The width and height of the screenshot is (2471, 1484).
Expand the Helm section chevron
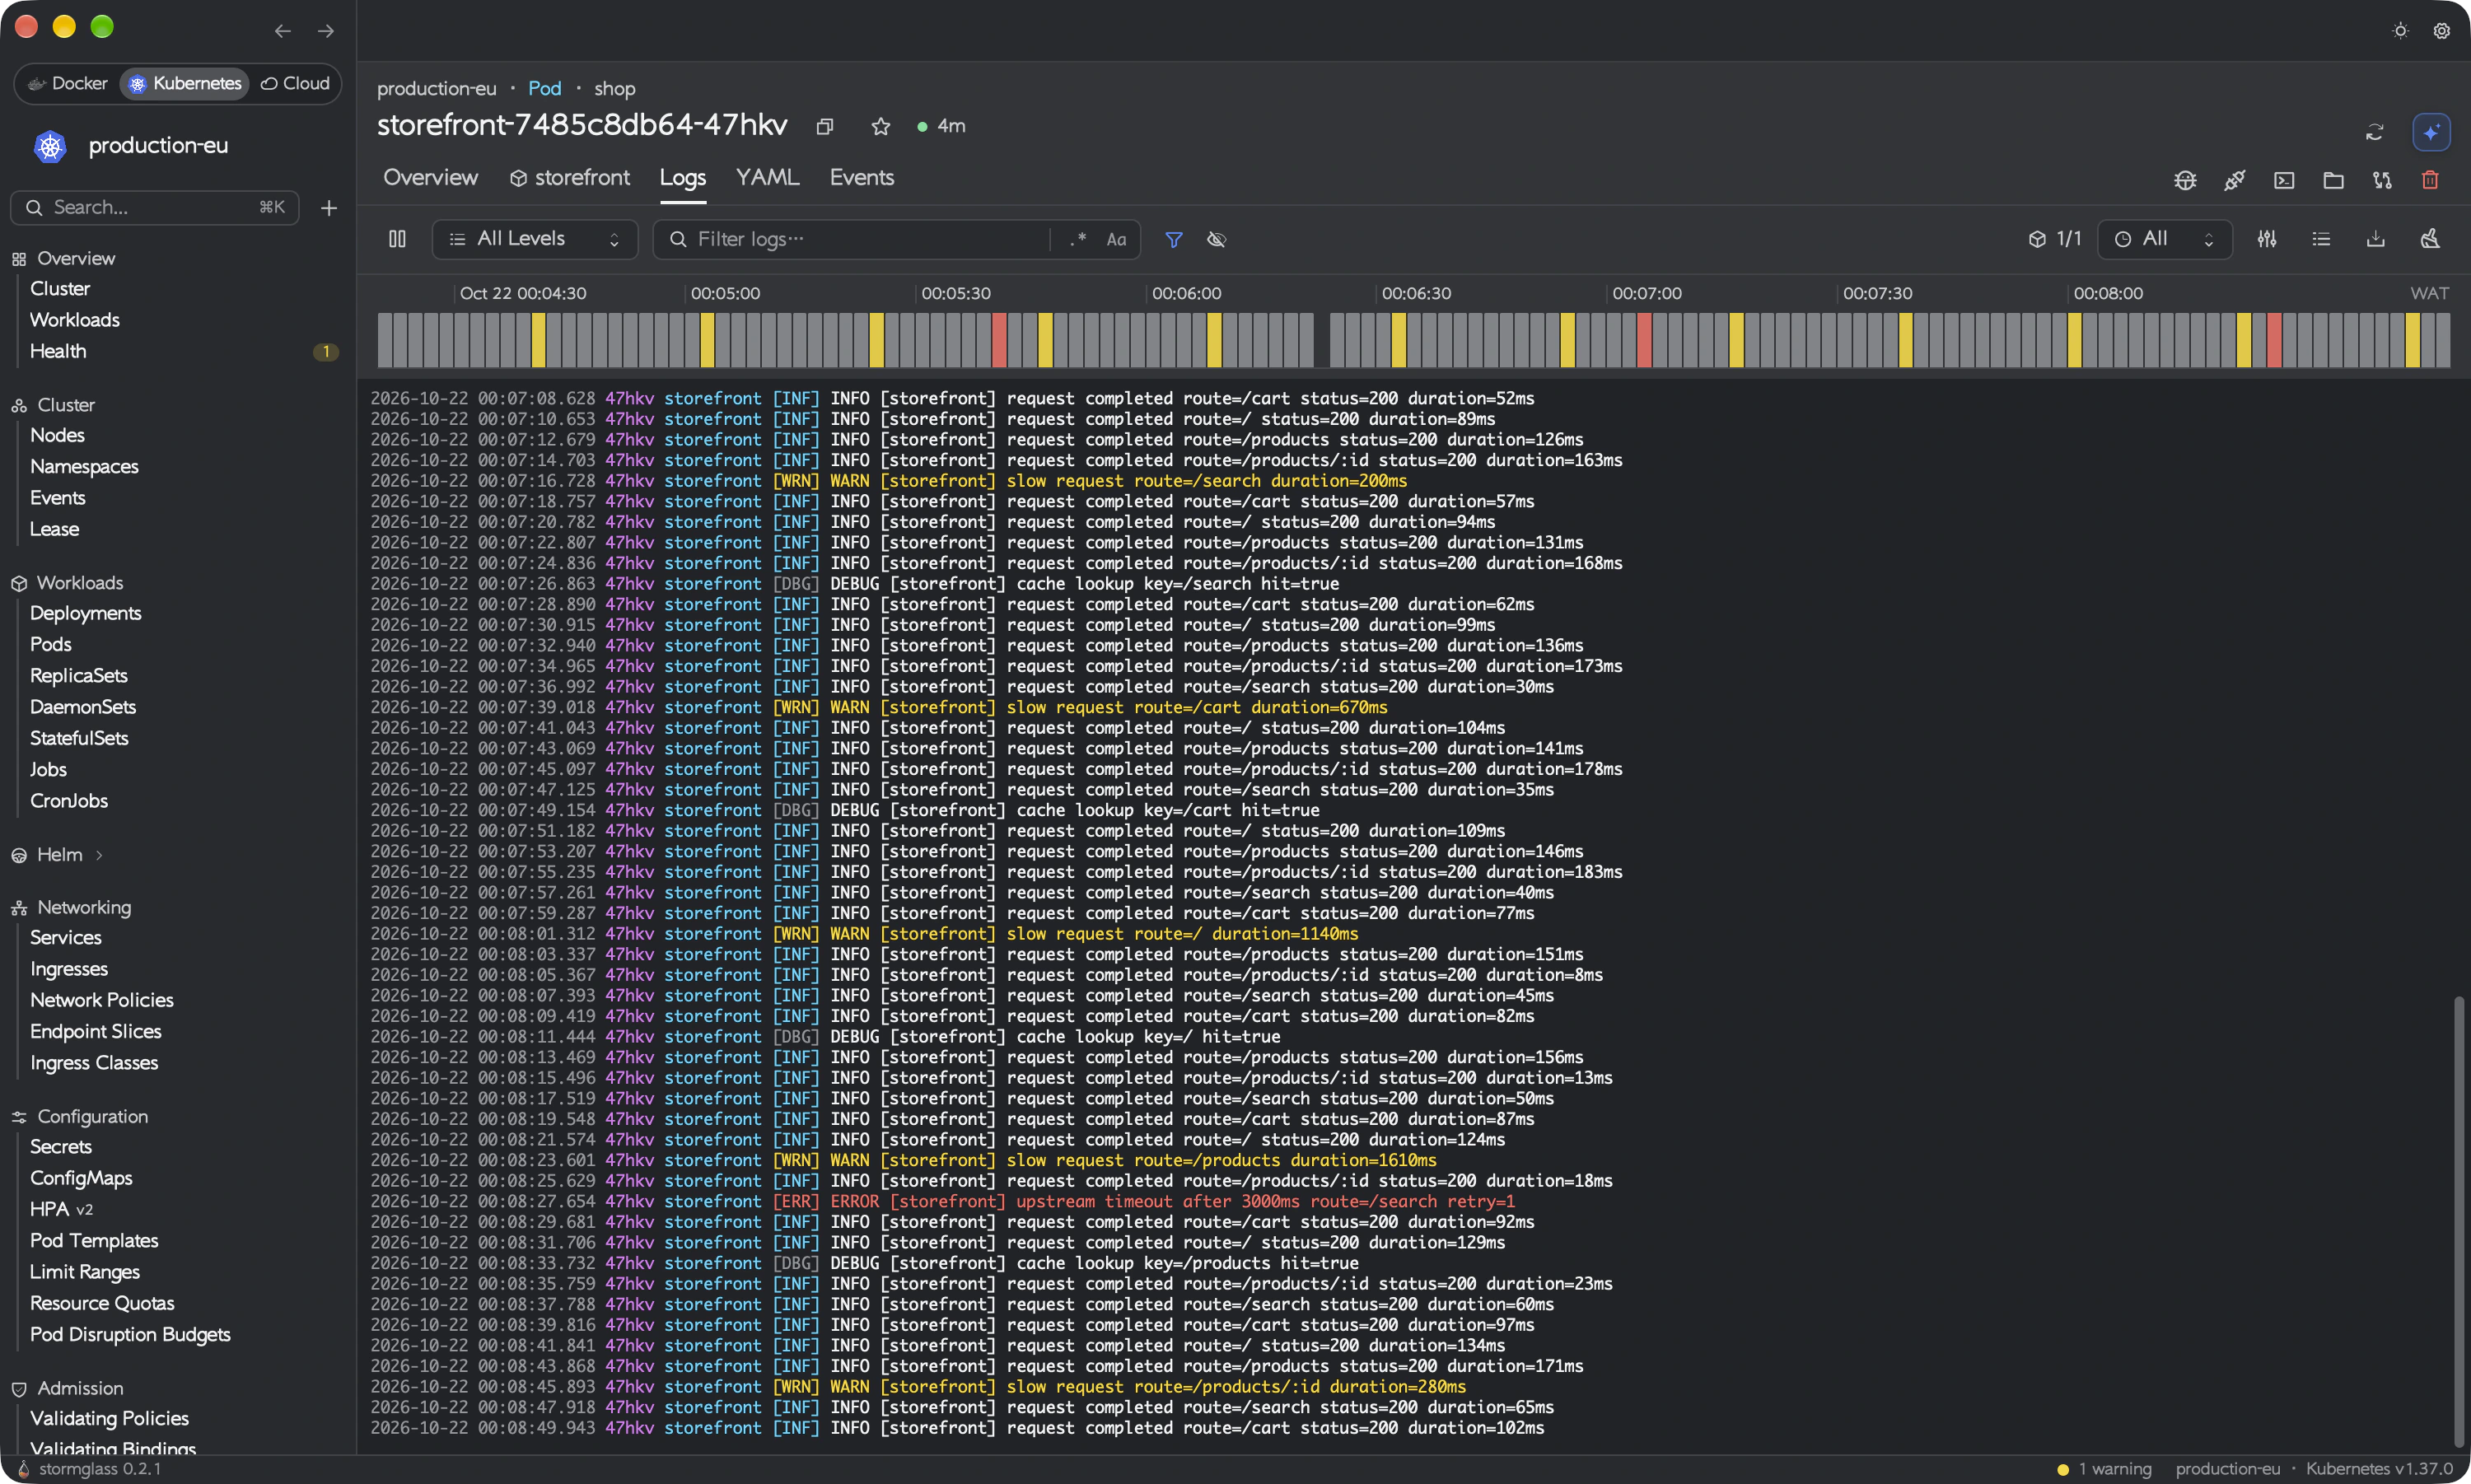click(99, 855)
